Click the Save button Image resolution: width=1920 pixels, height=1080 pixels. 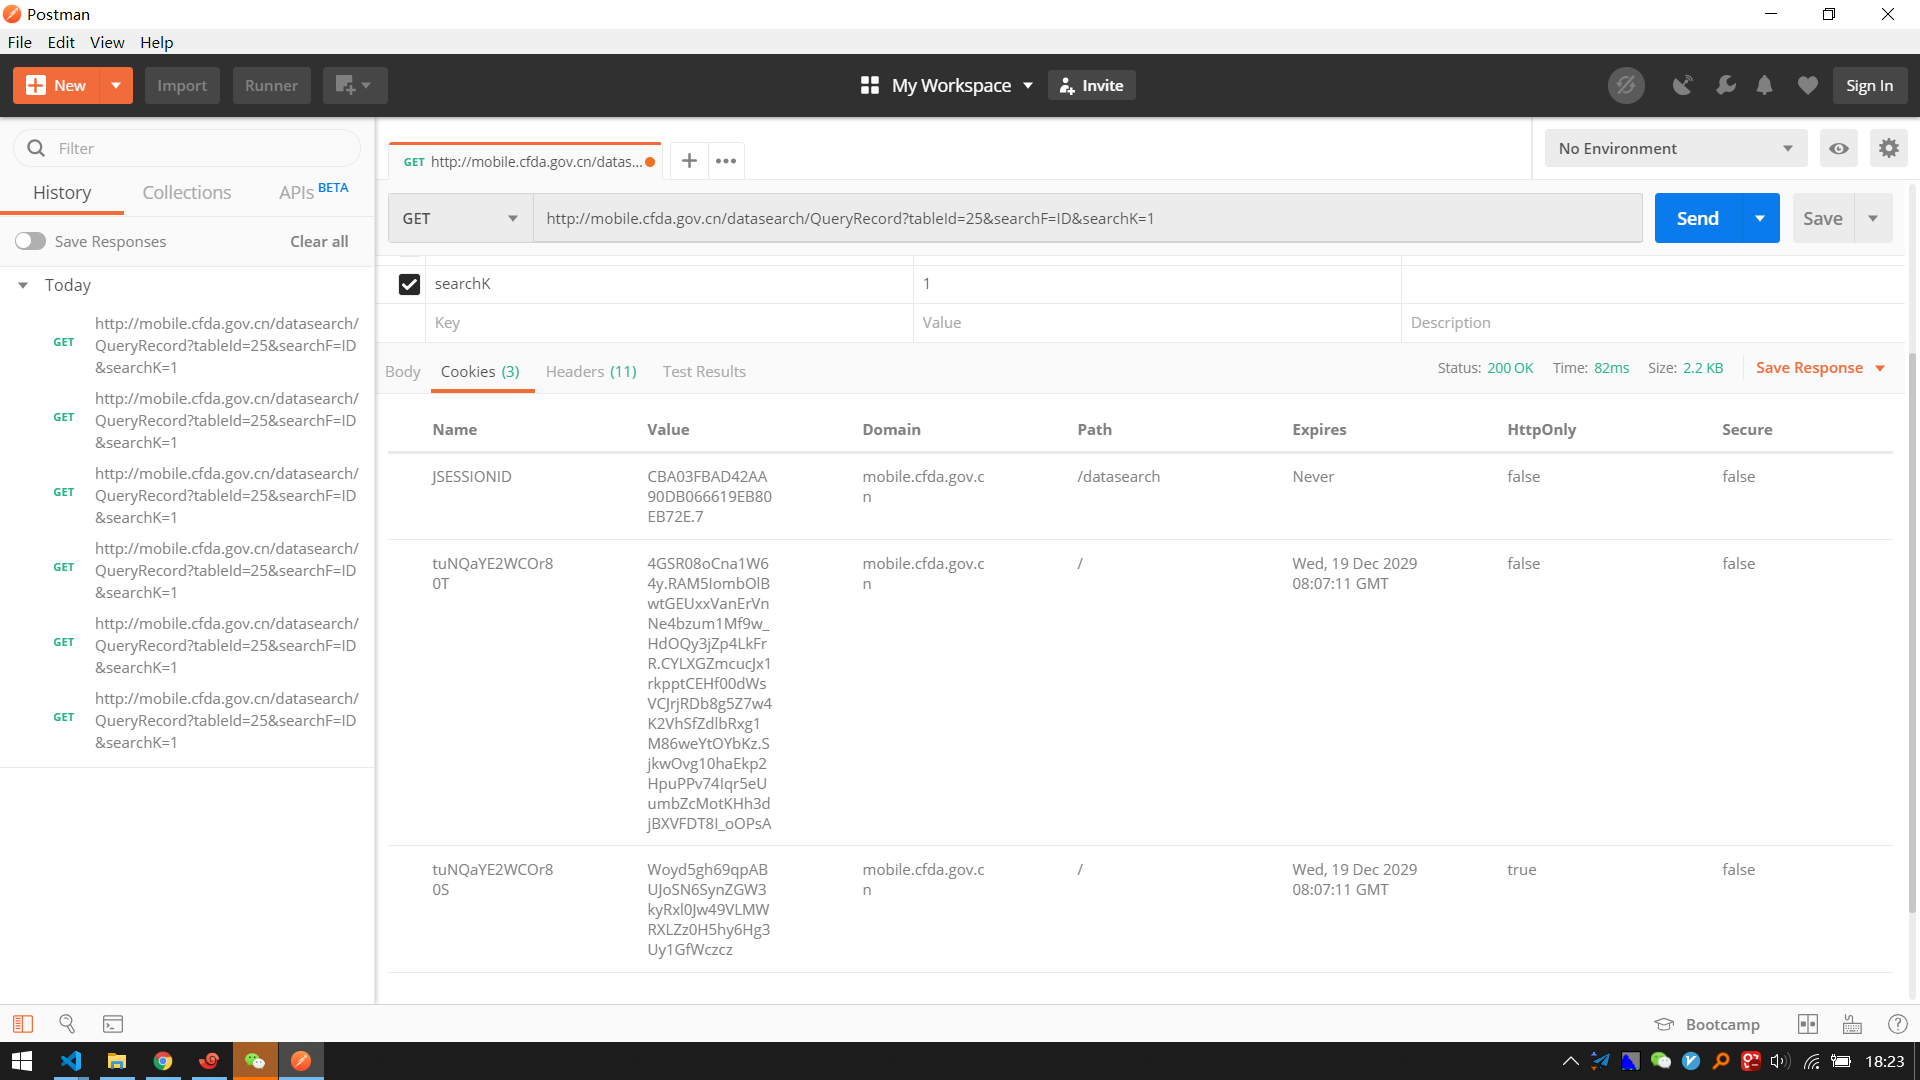point(1823,219)
